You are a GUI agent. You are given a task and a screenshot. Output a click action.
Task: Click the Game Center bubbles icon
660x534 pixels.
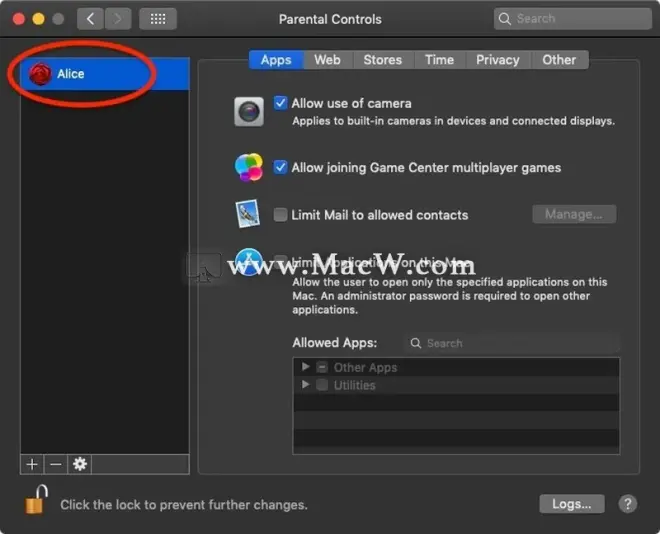(249, 167)
